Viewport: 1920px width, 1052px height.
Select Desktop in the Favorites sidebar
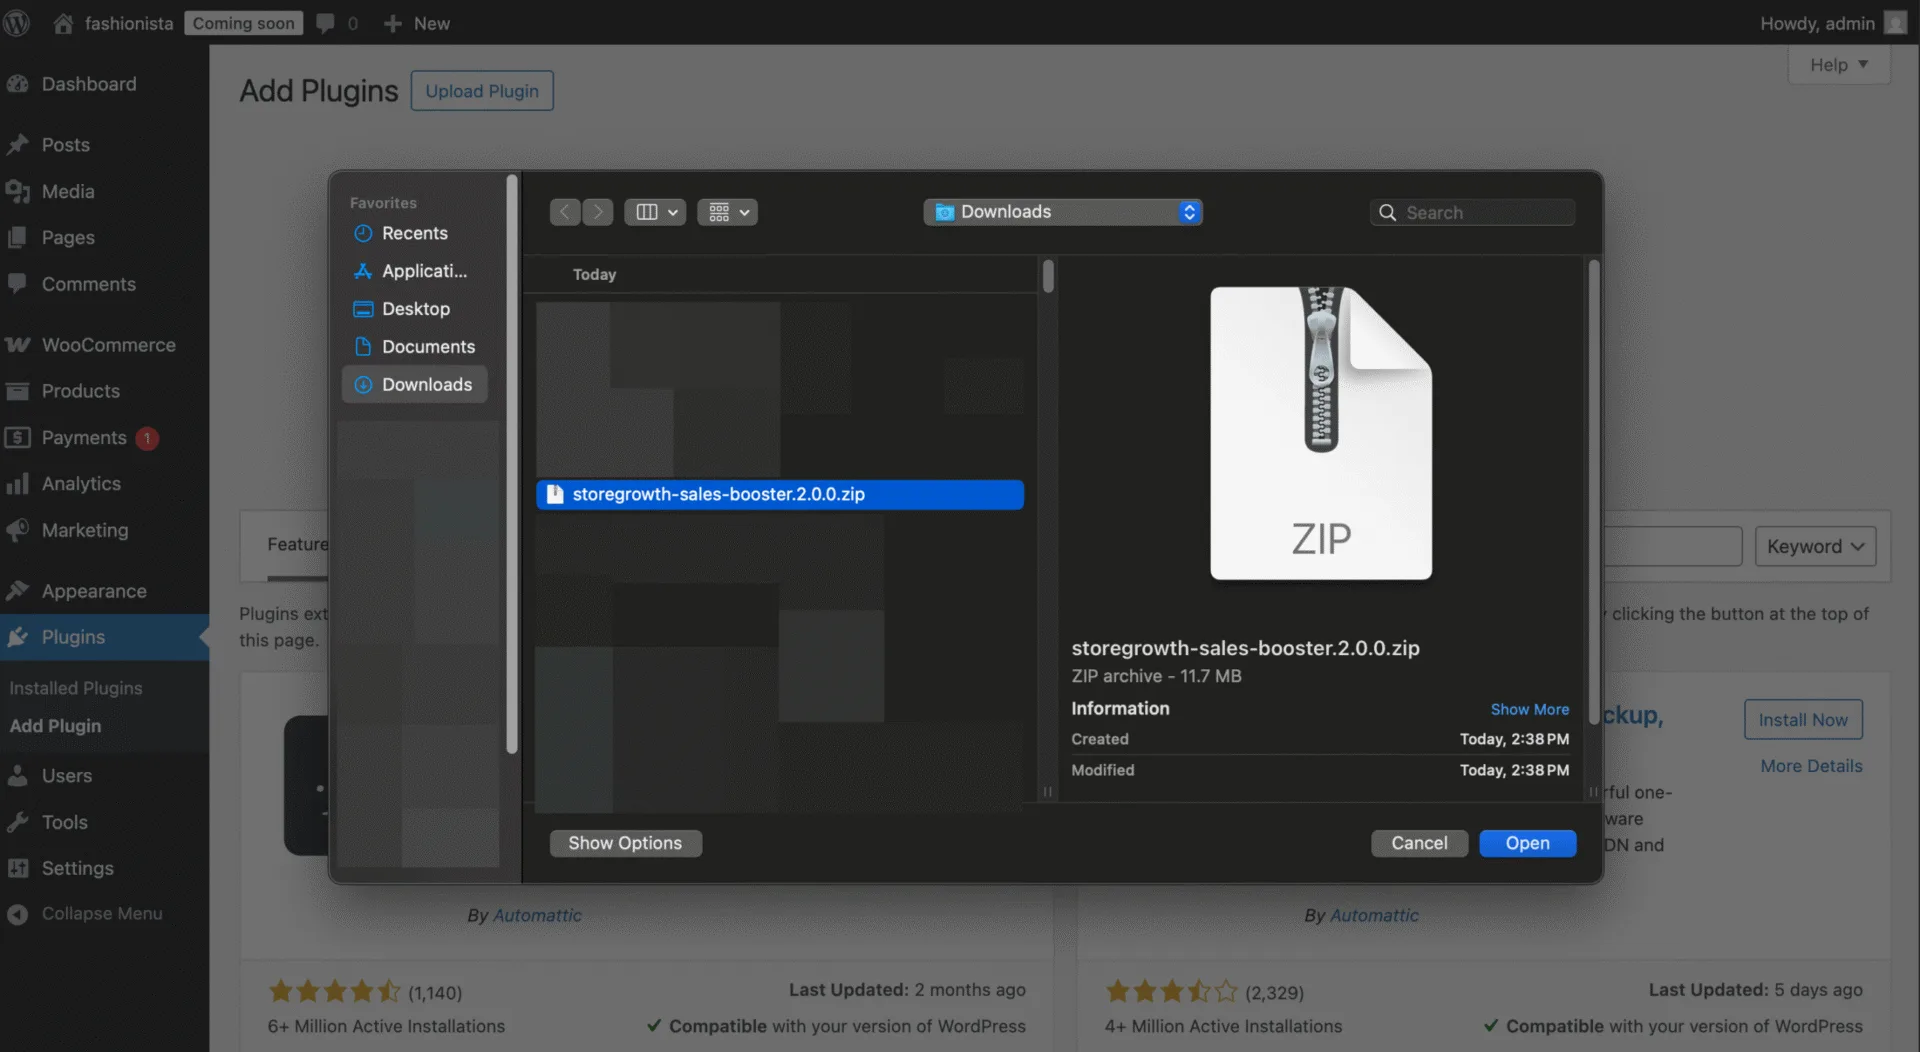(x=414, y=309)
